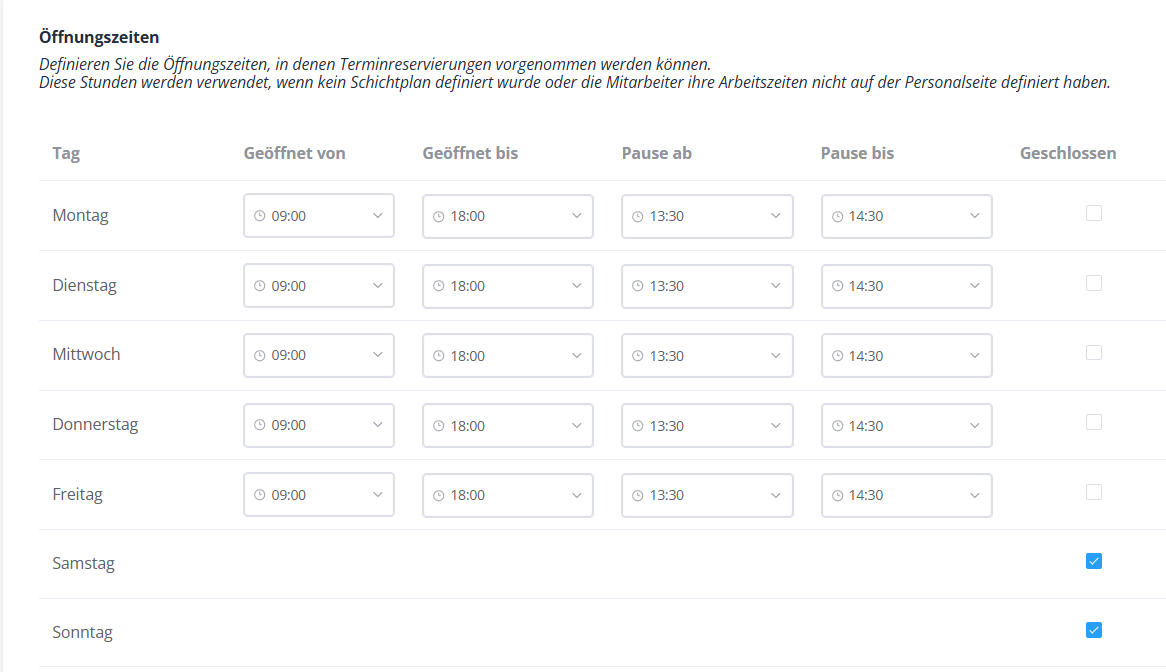This screenshot has width=1166, height=672.
Task: Click clock icon in Freitag Pause ab field
Action: (x=638, y=495)
